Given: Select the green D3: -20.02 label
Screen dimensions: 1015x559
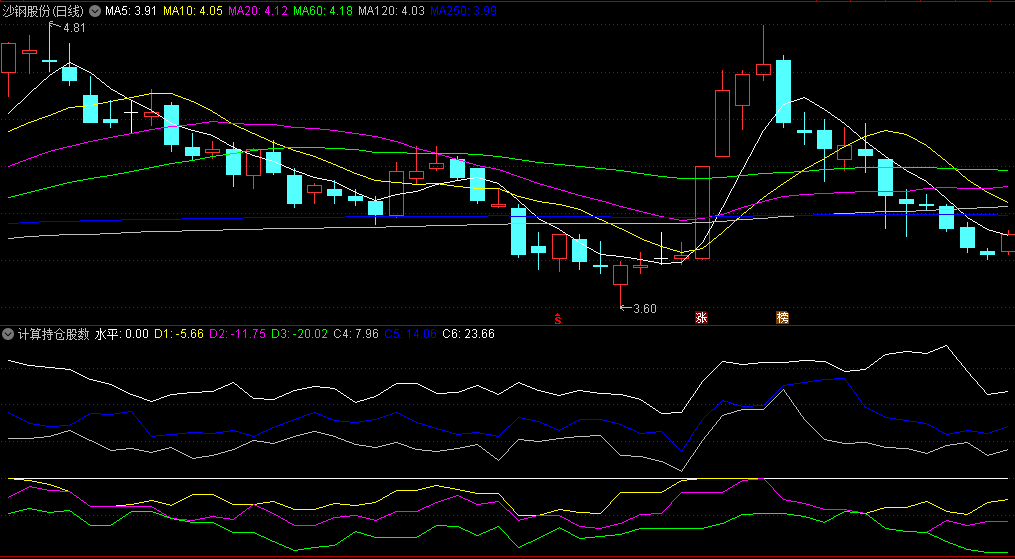Looking at the screenshot, I should point(299,334).
